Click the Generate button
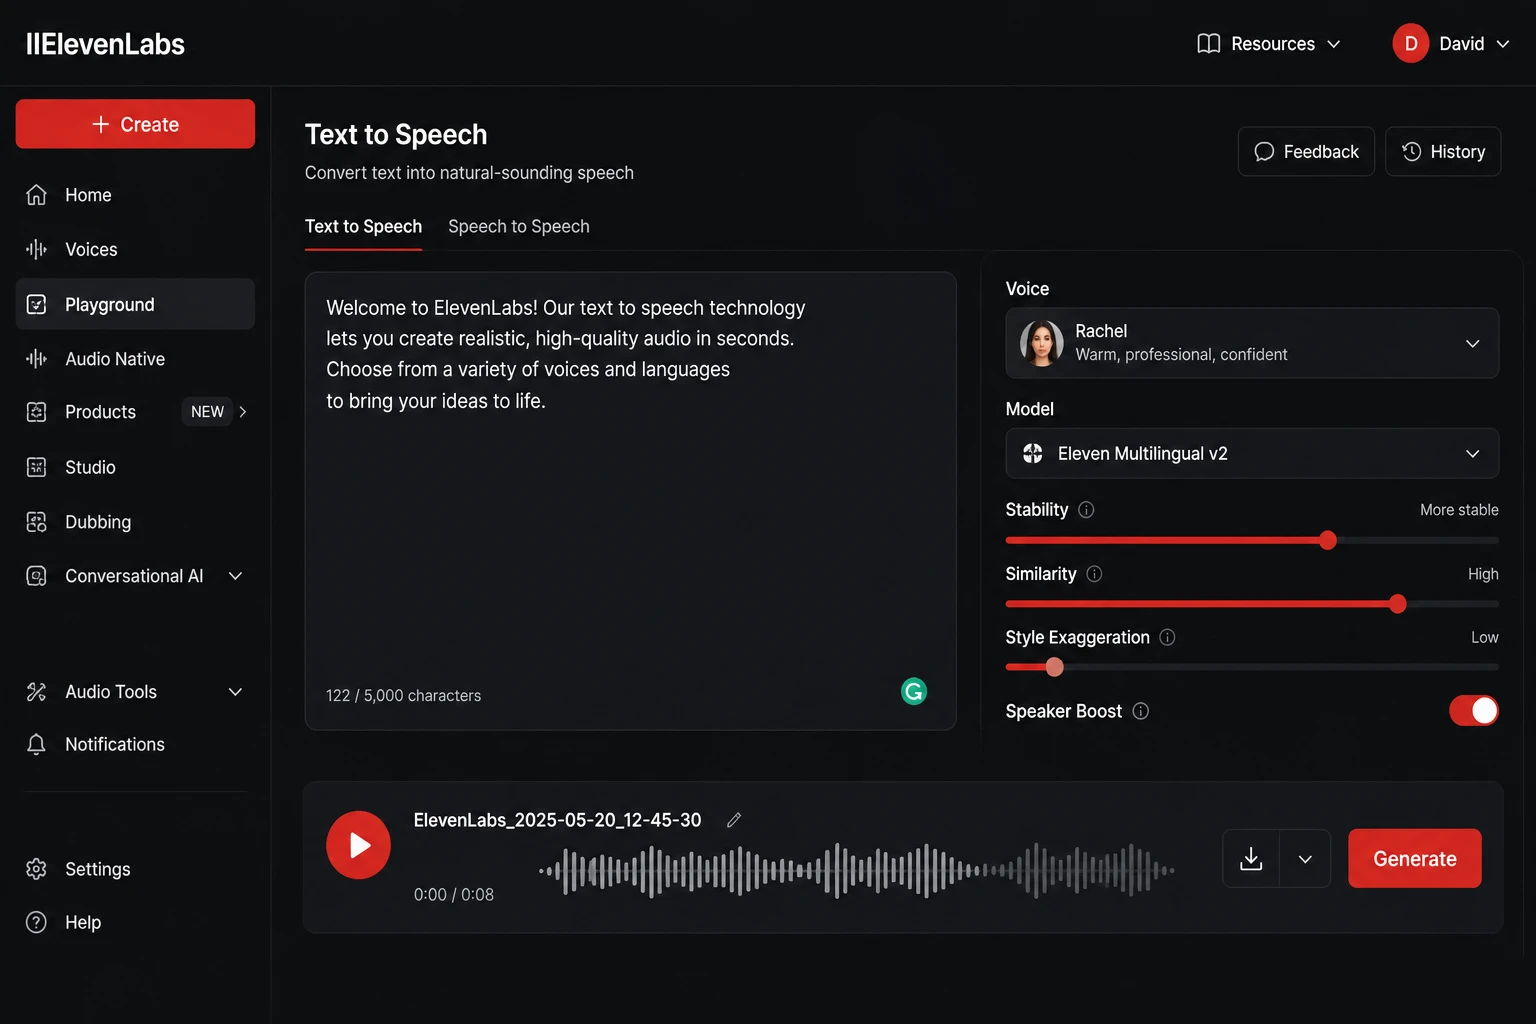The image size is (1536, 1024). coord(1415,858)
